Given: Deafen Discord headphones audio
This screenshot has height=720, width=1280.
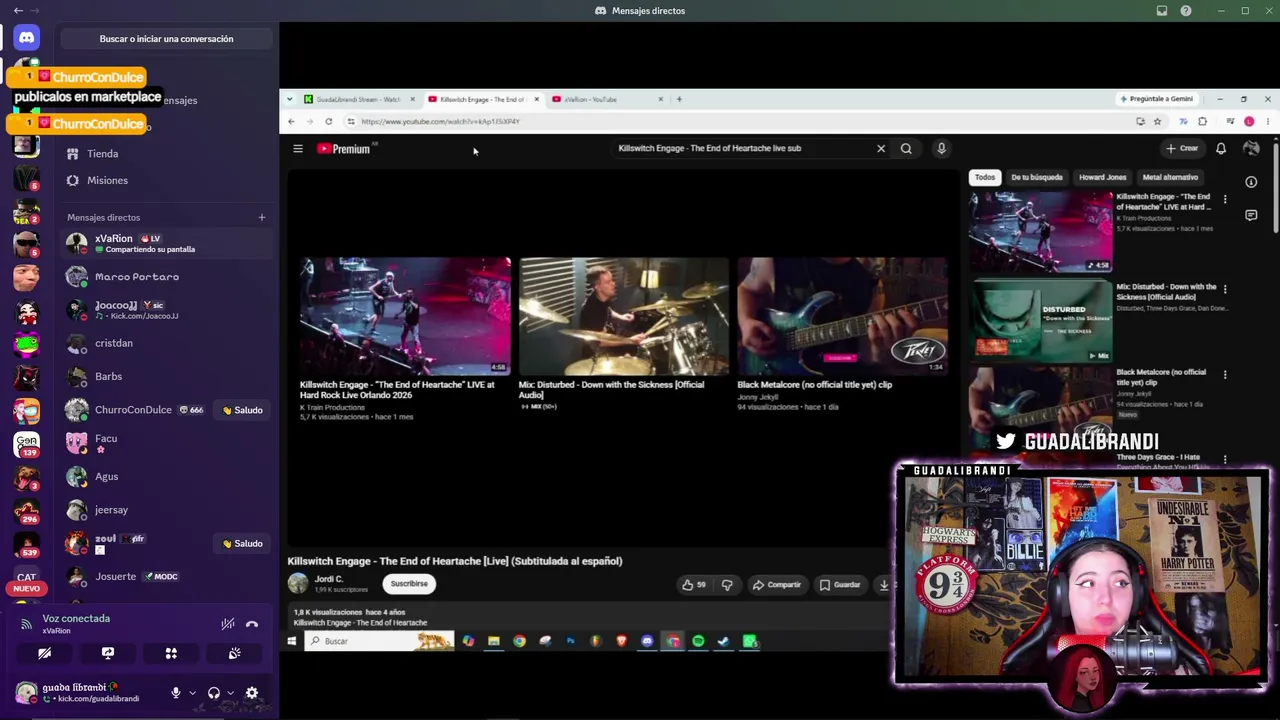Looking at the screenshot, I should click(x=214, y=693).
